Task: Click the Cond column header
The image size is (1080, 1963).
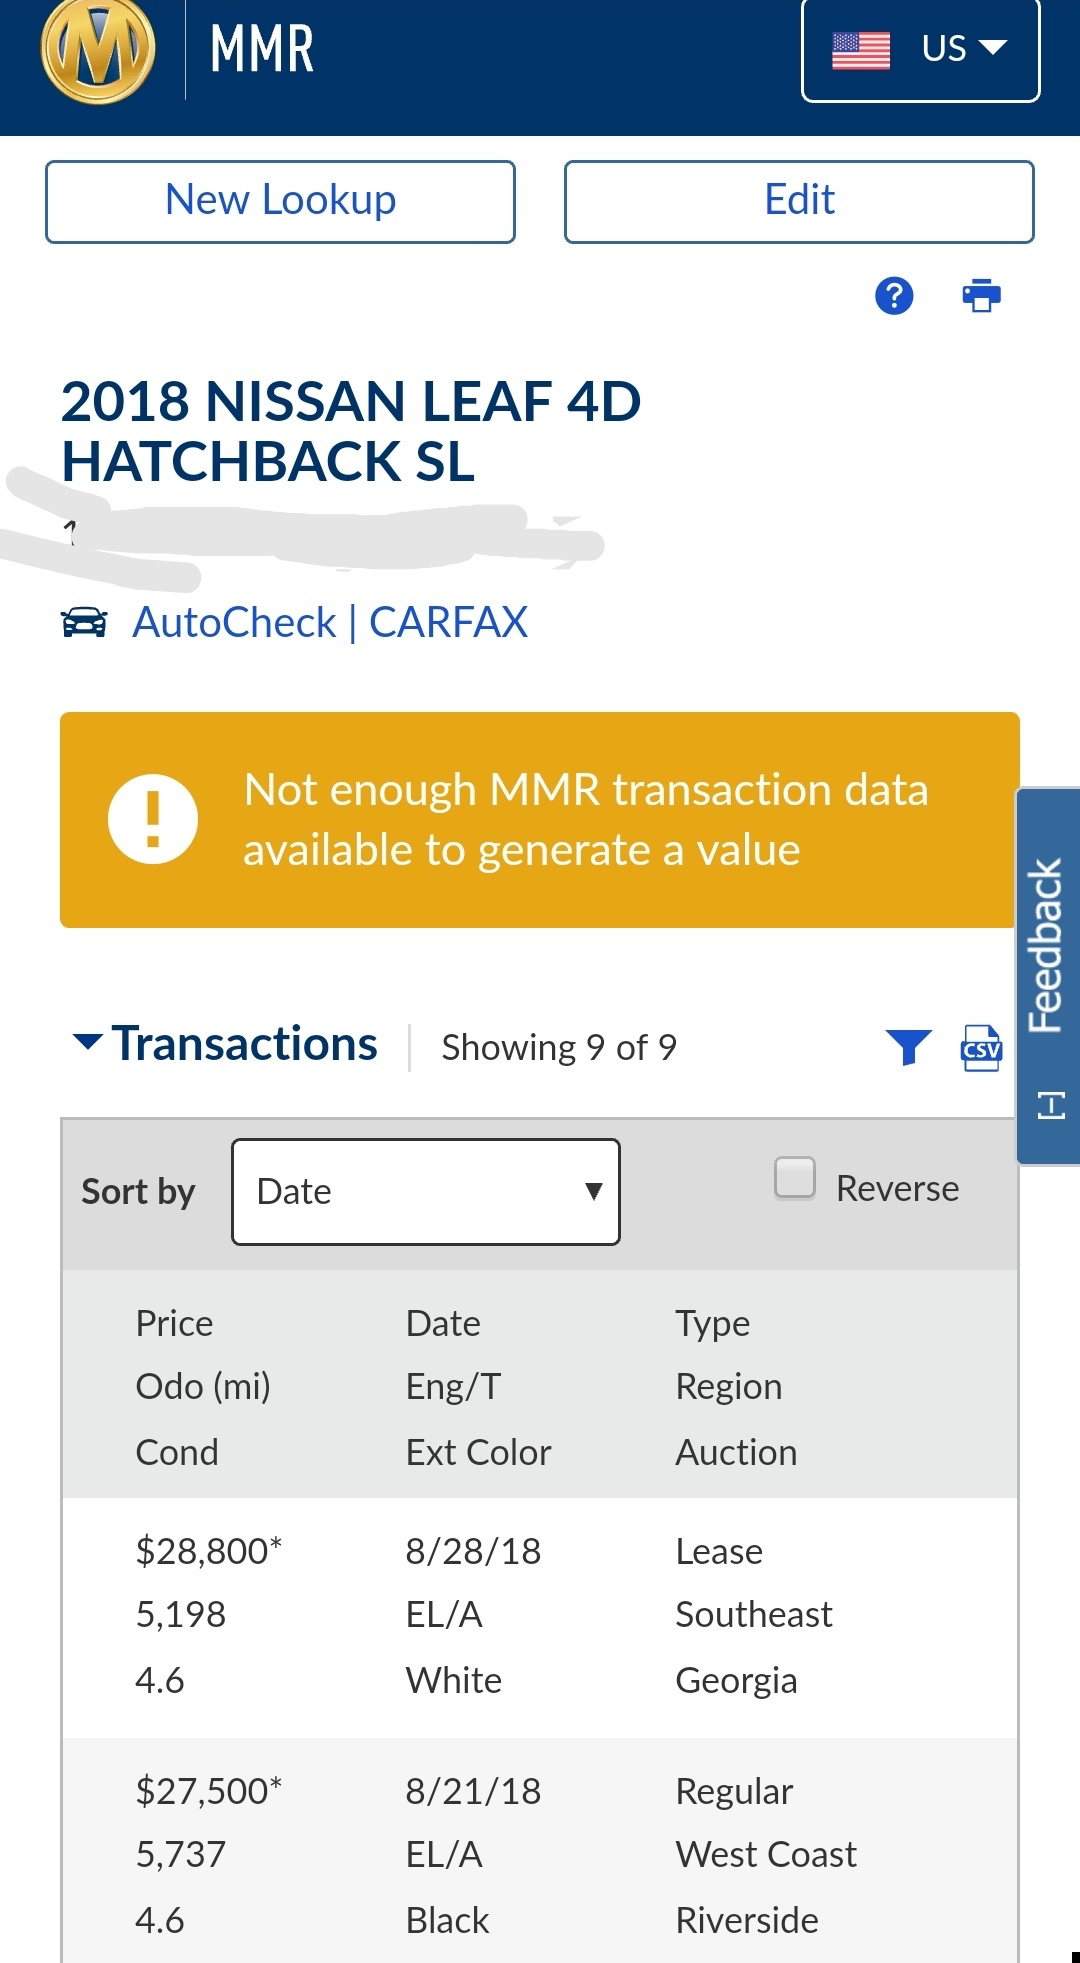Action: tap(177, 1452)
